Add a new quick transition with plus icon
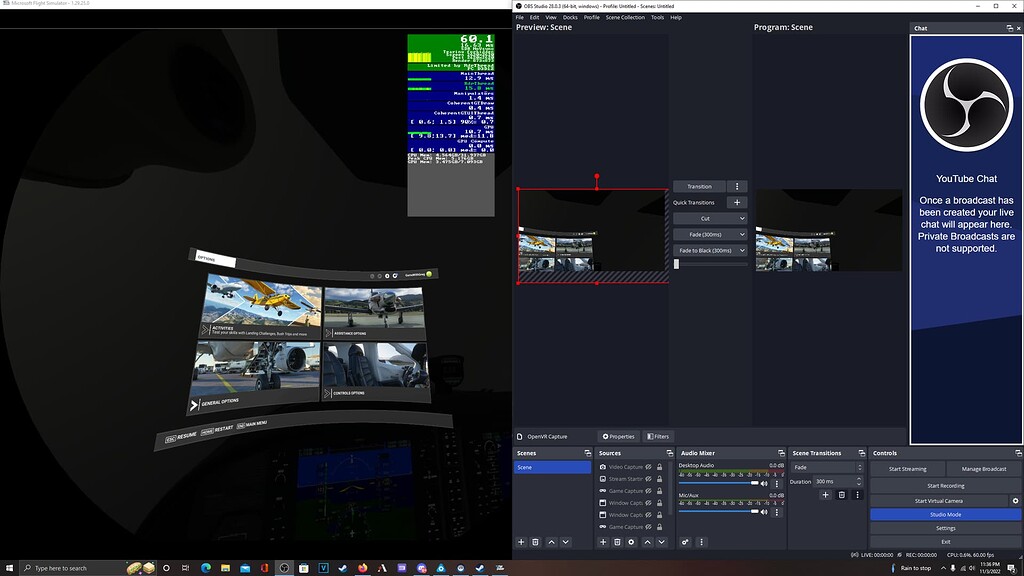This screenshot has height=576, width=1024. click(x=737, y=202)
